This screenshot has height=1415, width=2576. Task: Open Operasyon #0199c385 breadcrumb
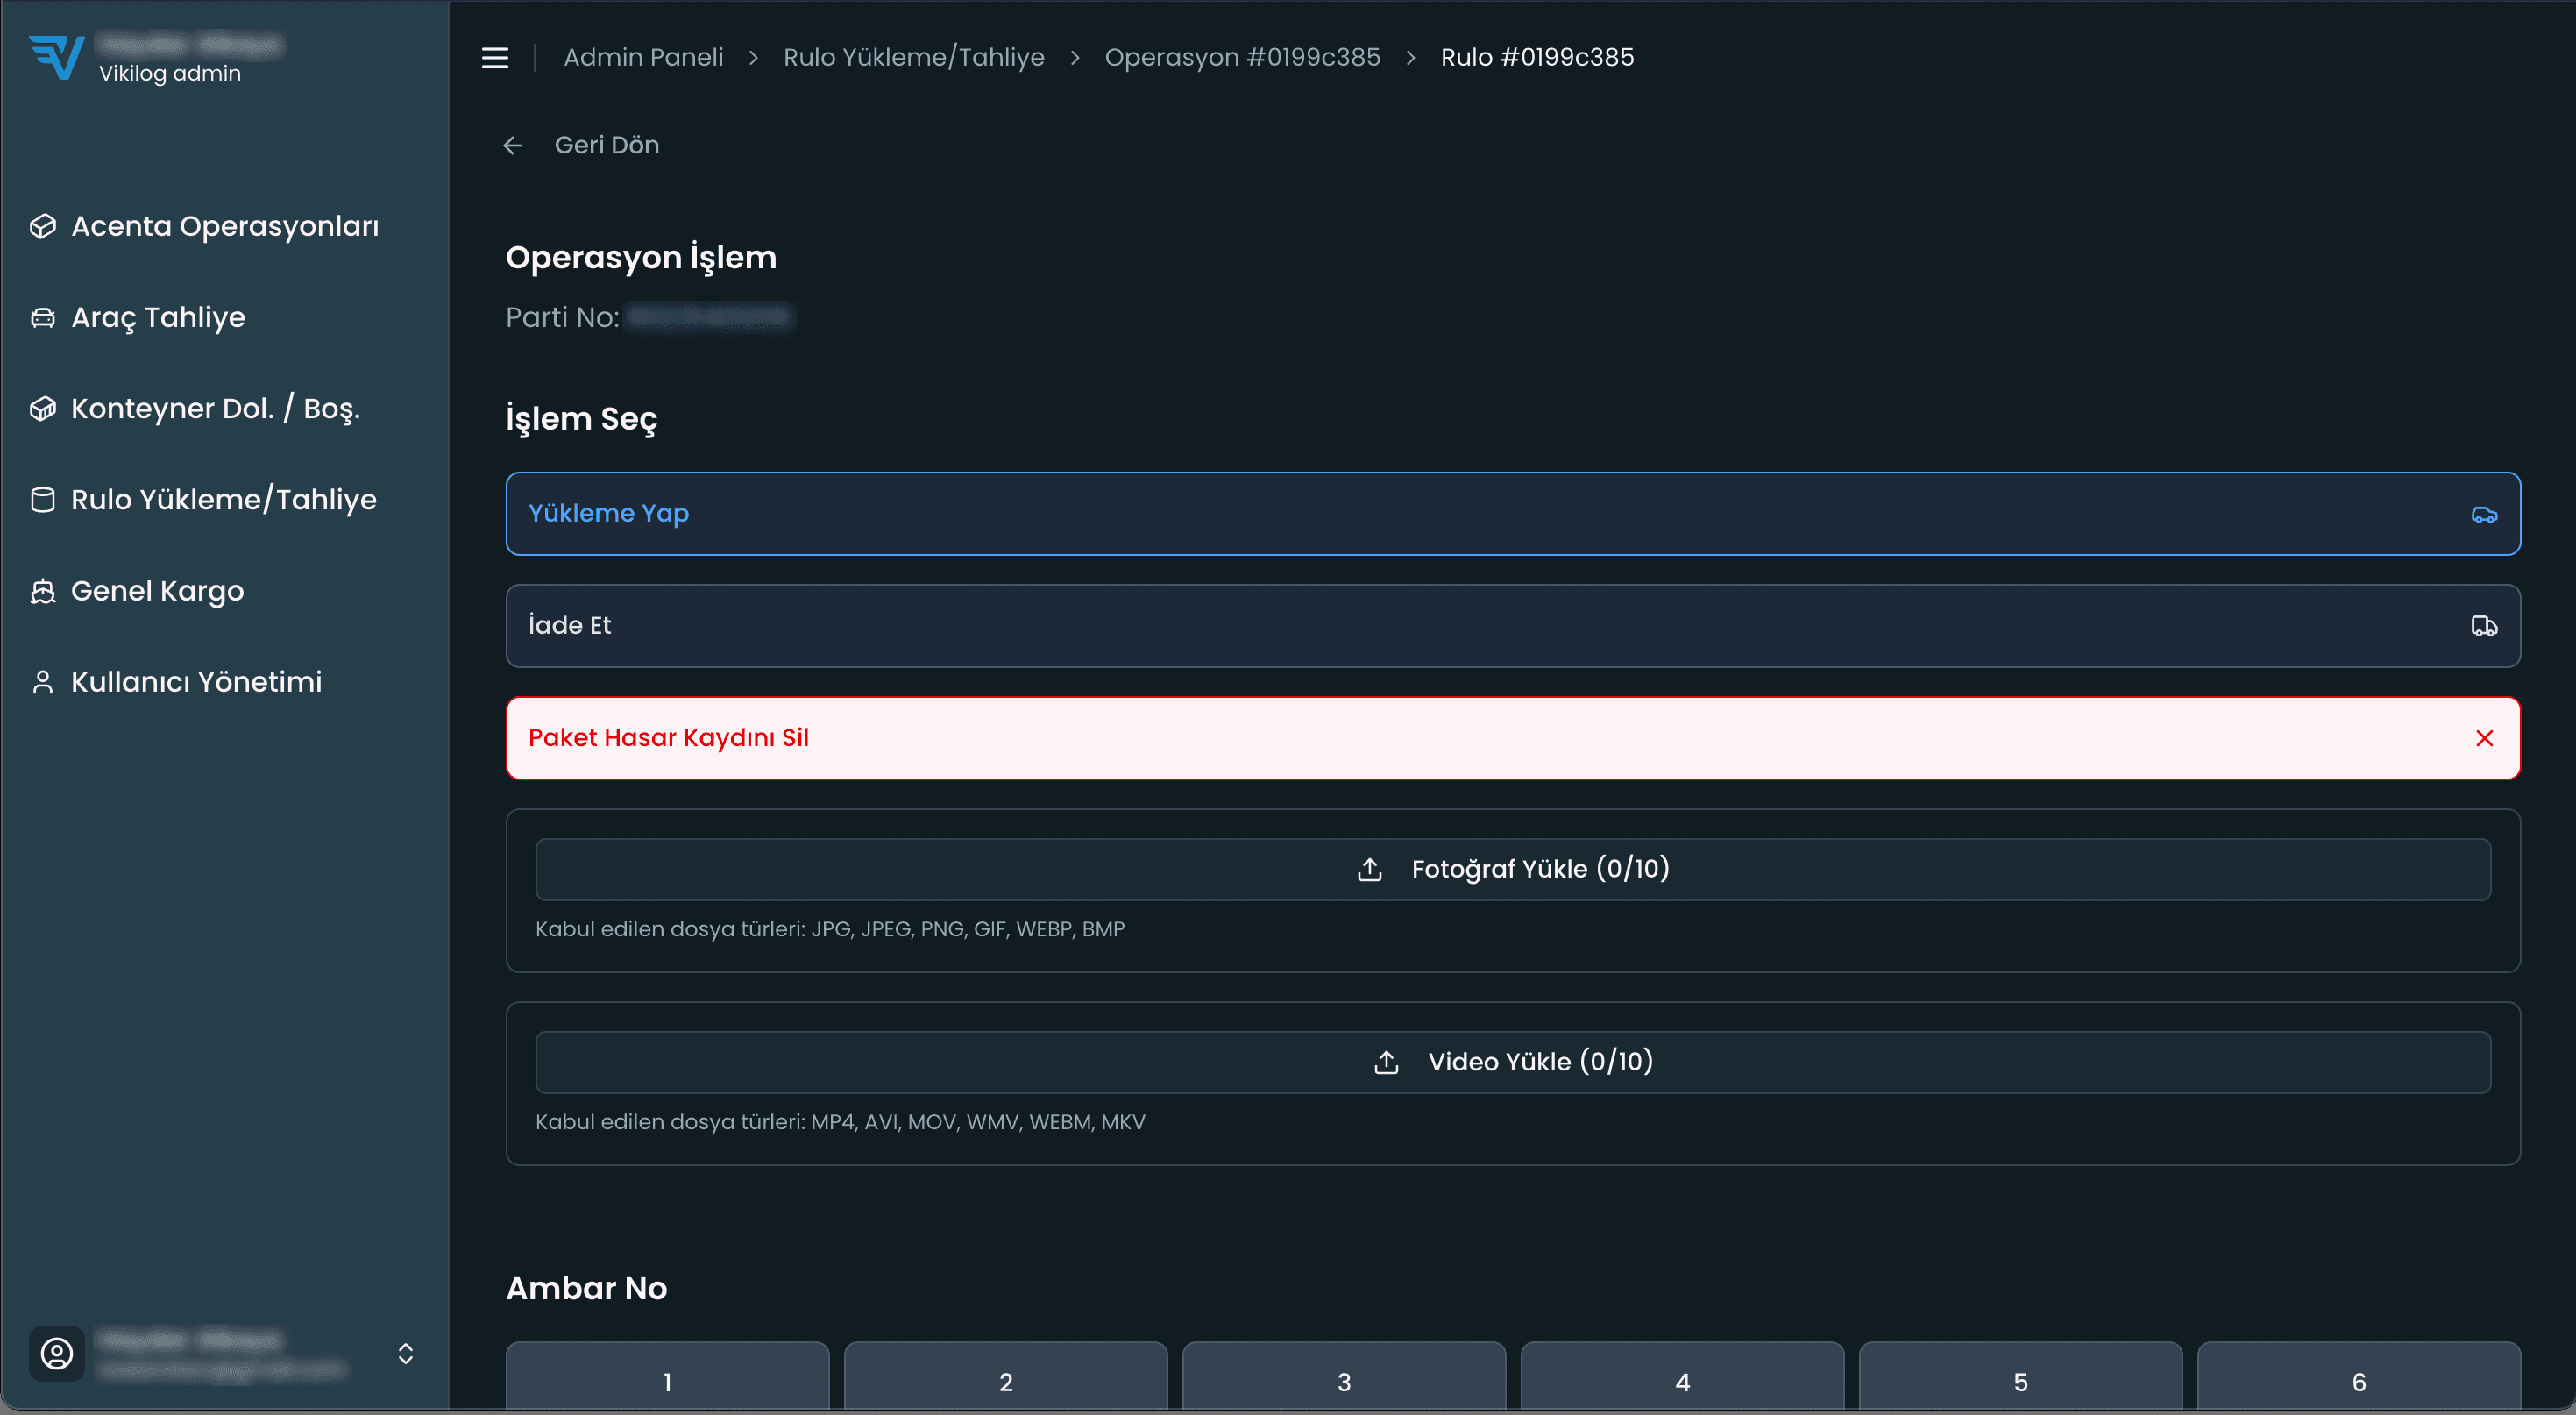click(1242, 58)
